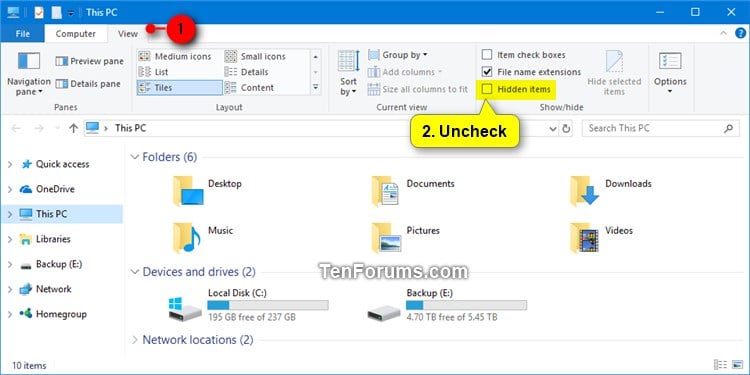Toggle the Hidden items checkbox
750x375 pixels.
click(x=487, y=89)
